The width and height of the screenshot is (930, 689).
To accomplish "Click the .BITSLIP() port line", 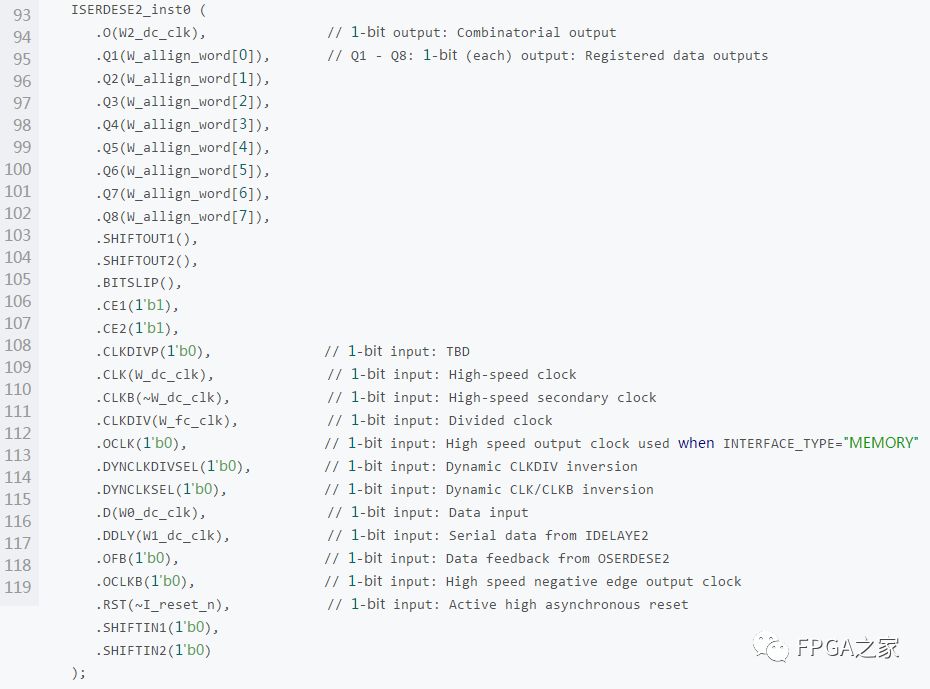I will coord(139,282).
